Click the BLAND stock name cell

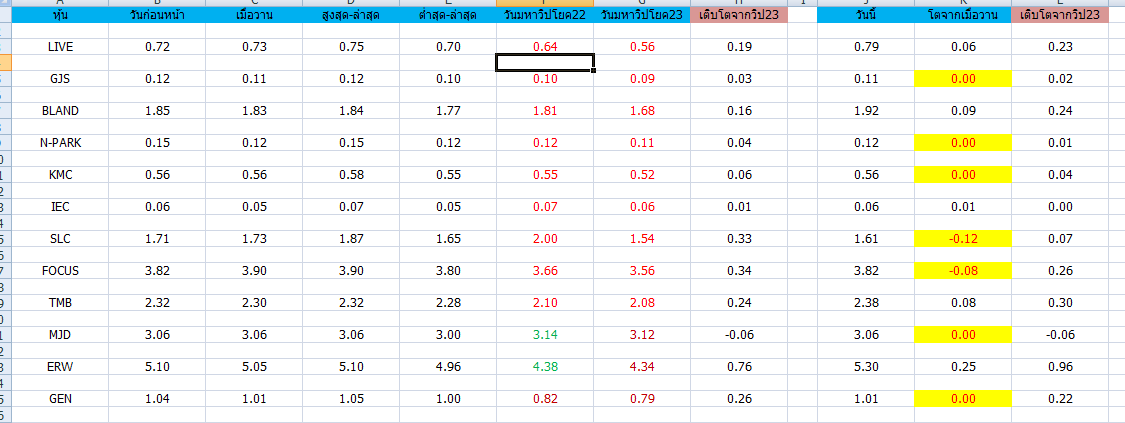click(60, 111)
